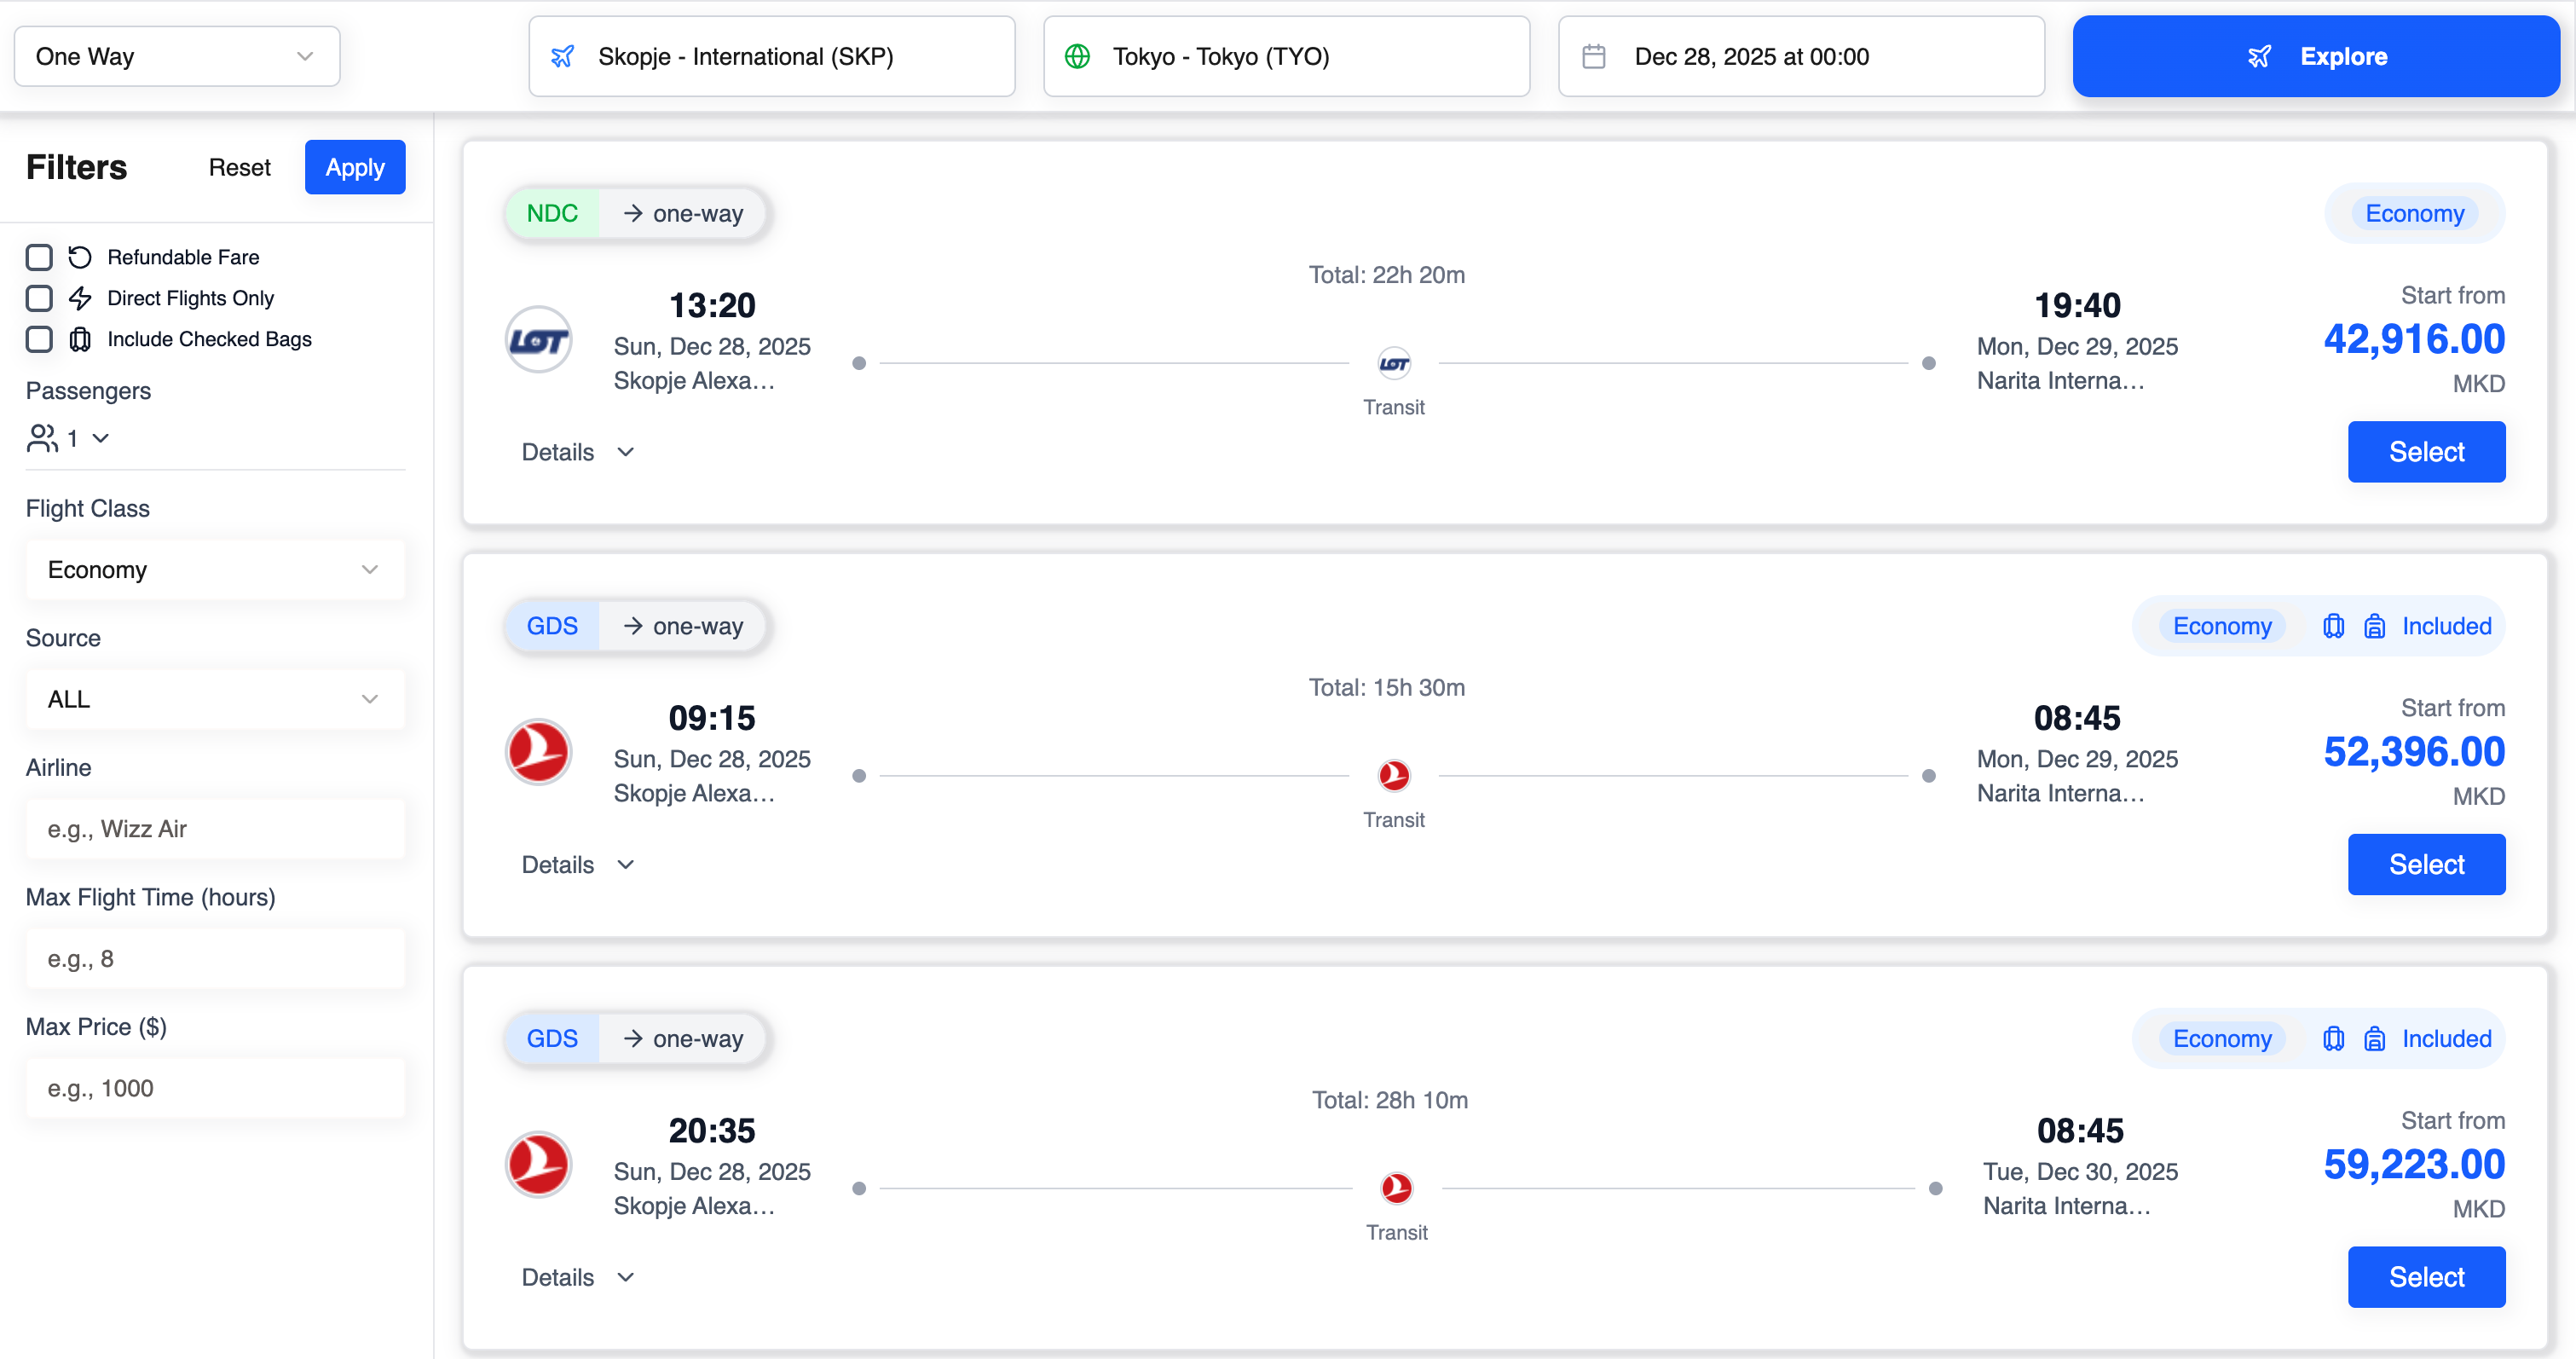Enable the Refundable Fare checkbox
Screen dimensions: 2576x1359
tap(39, 257)
